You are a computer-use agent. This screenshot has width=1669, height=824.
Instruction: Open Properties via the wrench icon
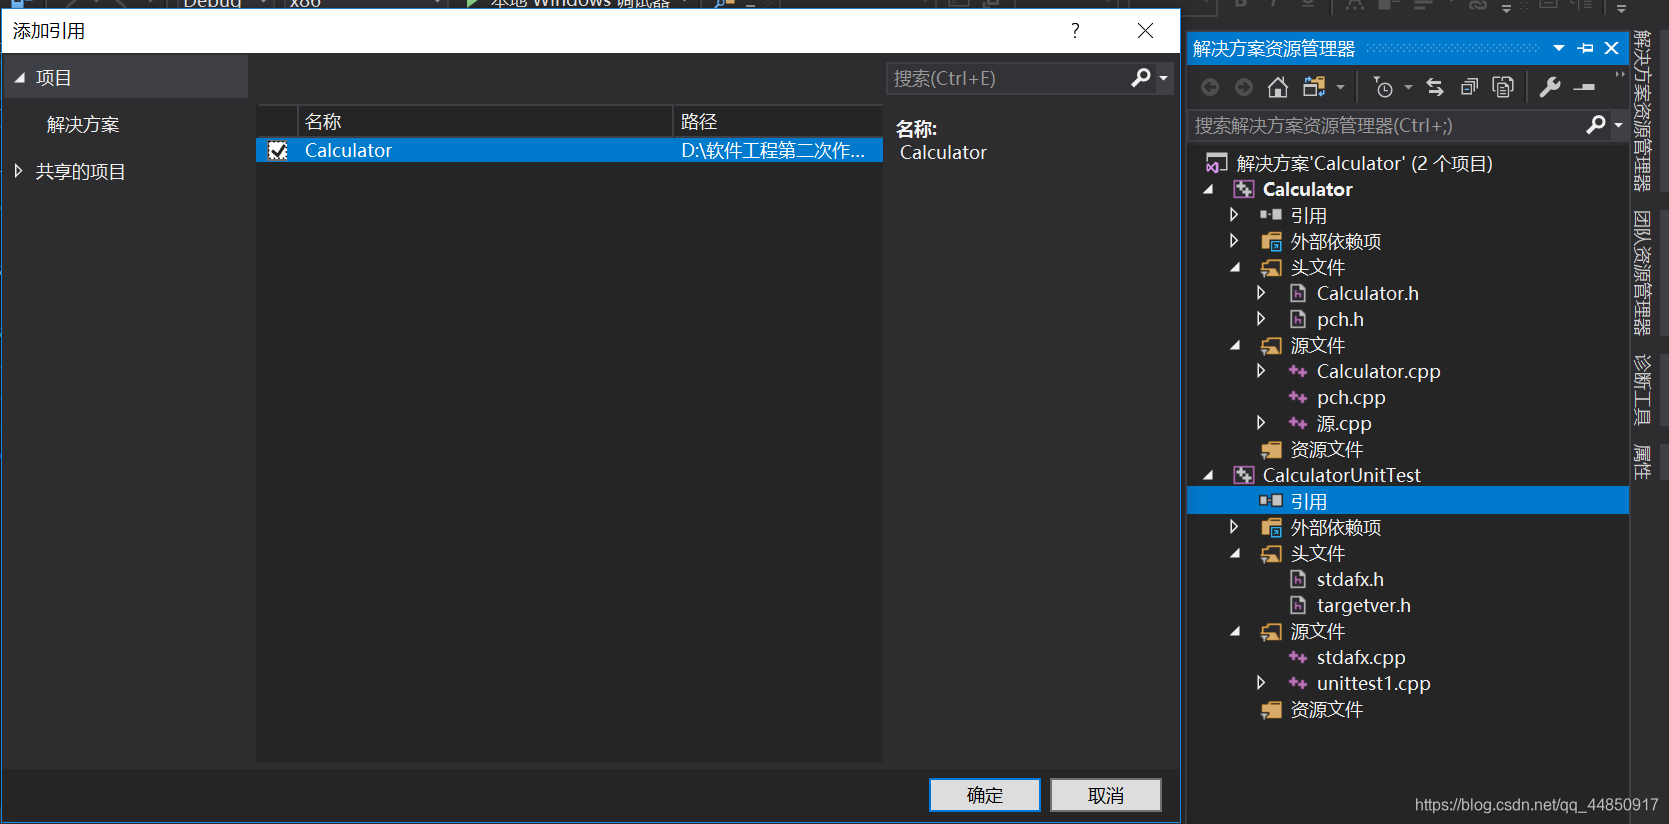pyautogui.click(x=1550, y=88)
